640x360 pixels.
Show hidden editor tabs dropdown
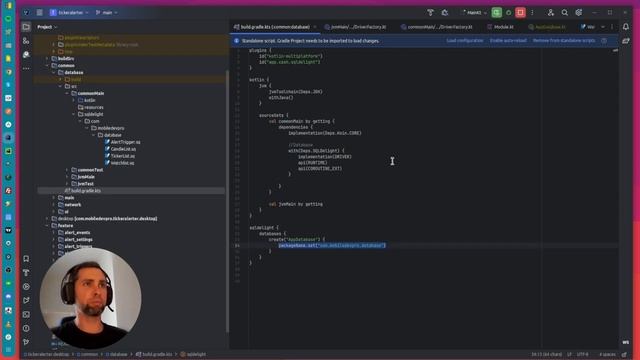[x=603, y=27]
